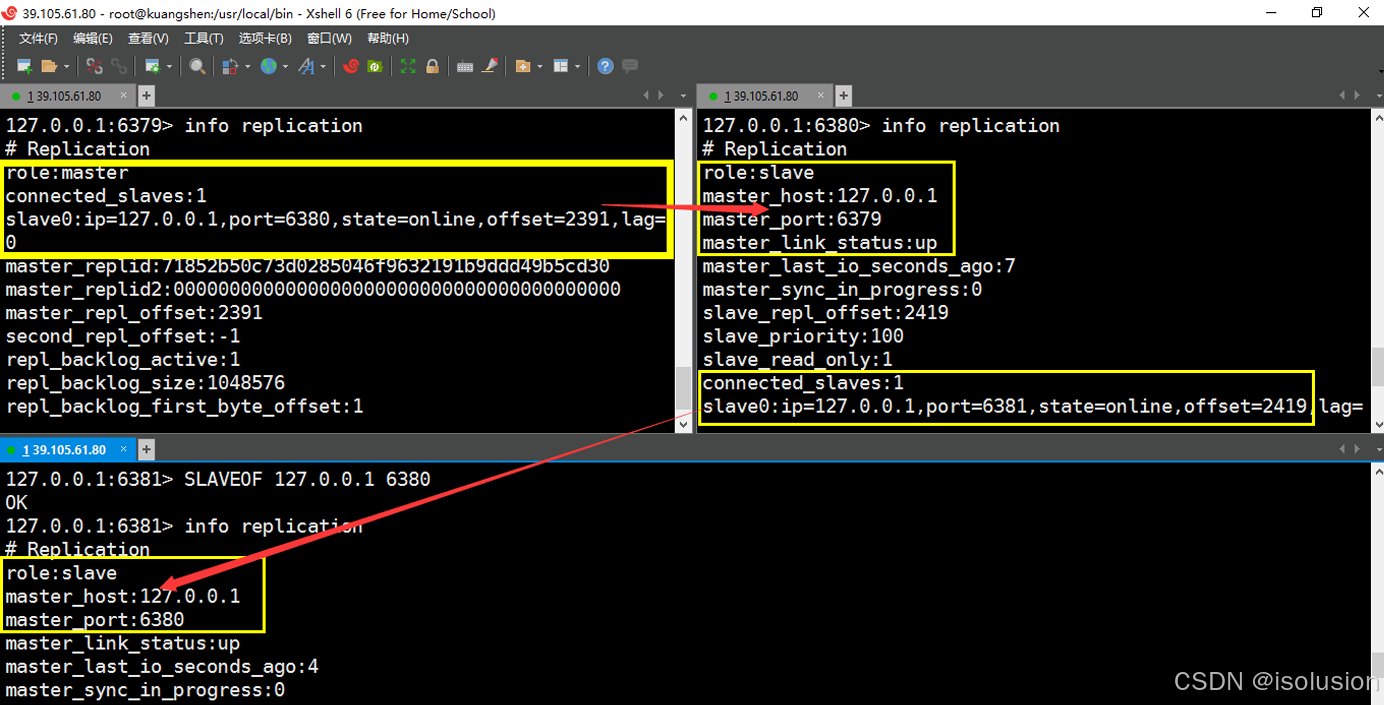Click the red Xshell swirl icon
Viewport: 1384px width, 705px height.
click(351, 66)
